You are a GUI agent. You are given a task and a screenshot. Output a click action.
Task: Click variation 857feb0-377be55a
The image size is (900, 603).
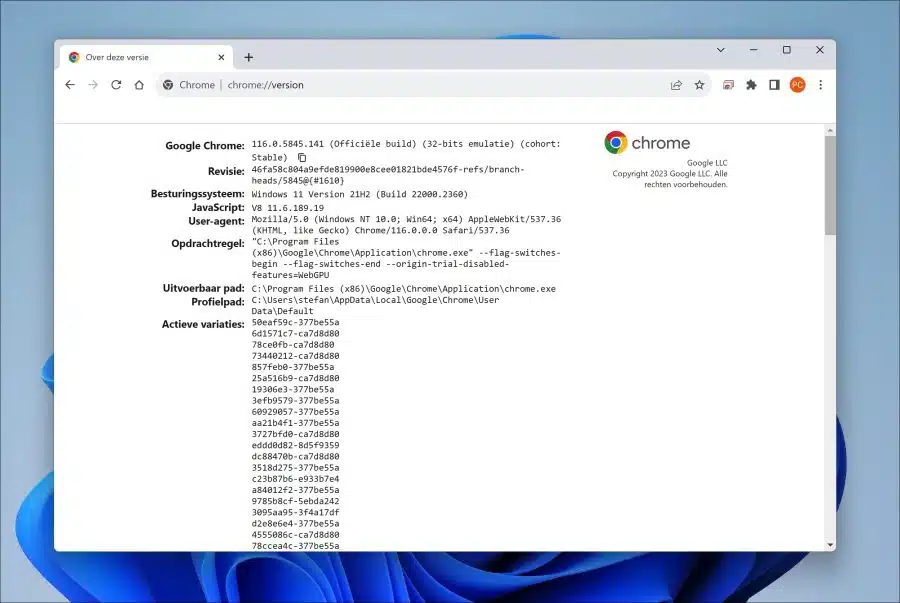pyautogui.click(x=293, y=367)
